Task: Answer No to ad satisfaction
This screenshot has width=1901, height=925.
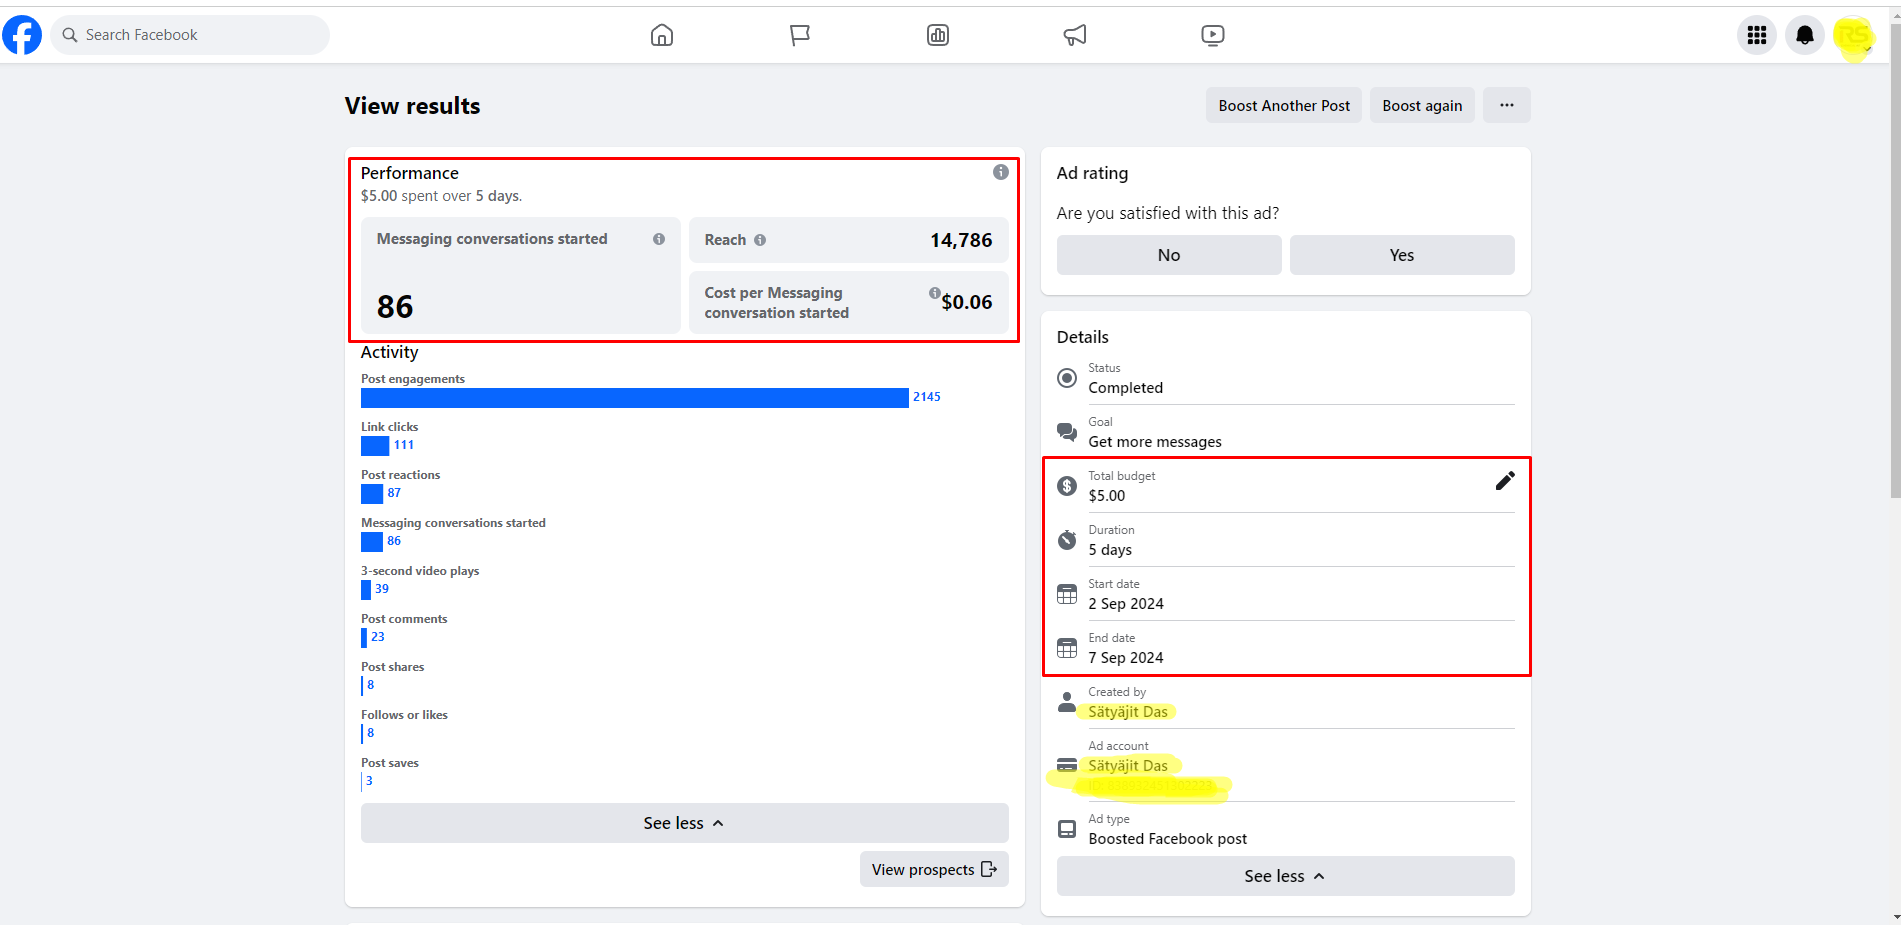Action: tap(1168, 255)
